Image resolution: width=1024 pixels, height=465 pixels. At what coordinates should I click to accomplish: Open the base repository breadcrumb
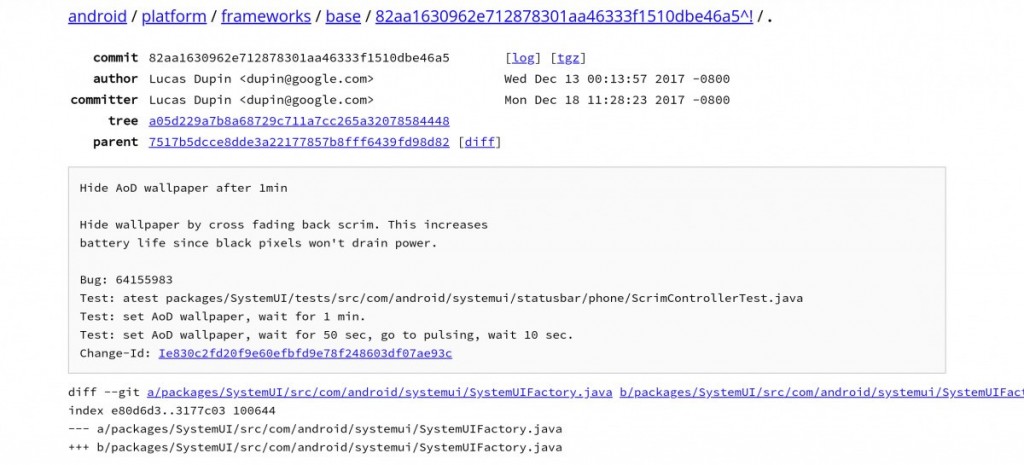coord(344,16)
